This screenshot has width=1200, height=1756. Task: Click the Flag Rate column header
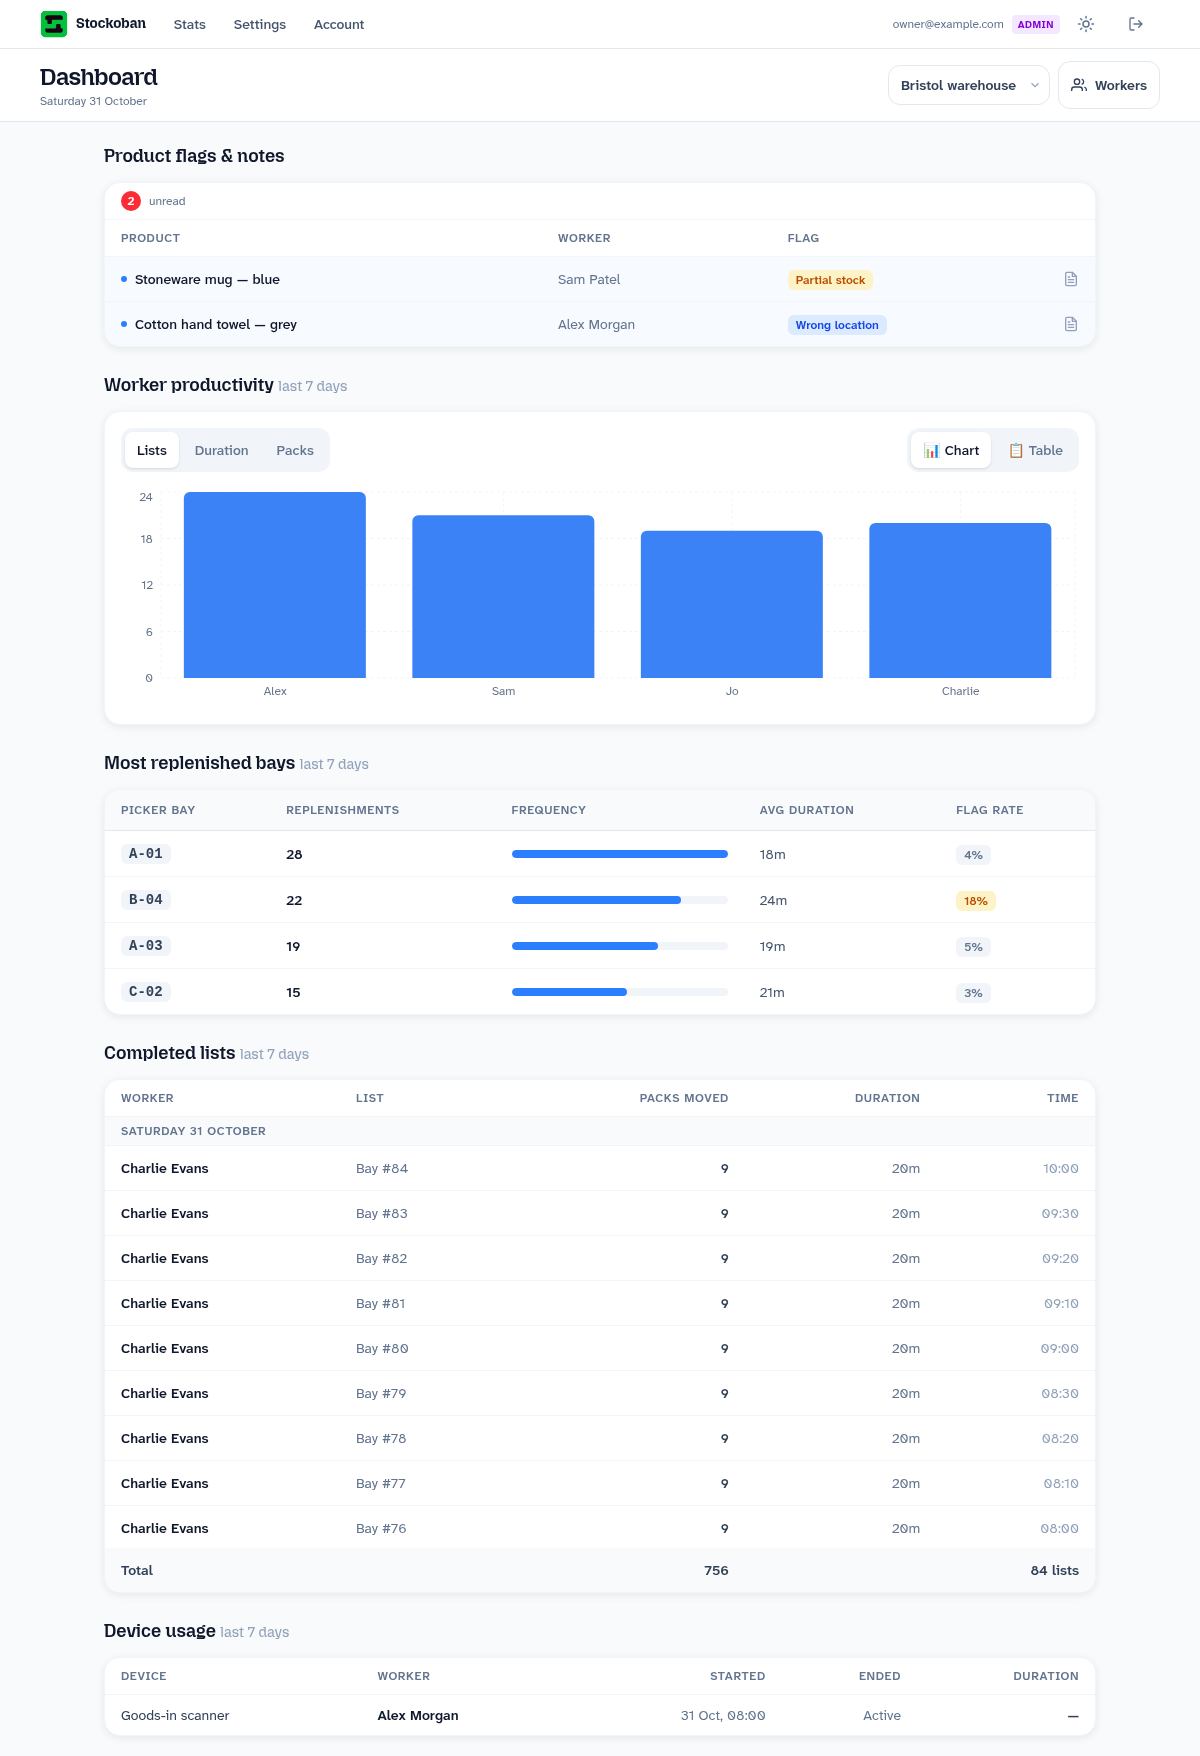click(x=989, y=810)
